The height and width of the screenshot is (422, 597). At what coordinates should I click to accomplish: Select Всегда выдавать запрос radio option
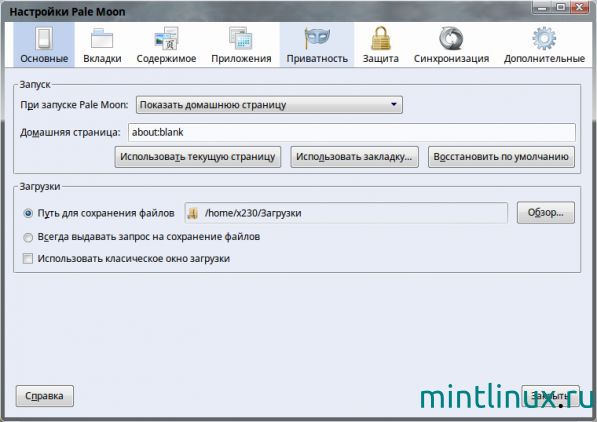[x=28, y=237]
